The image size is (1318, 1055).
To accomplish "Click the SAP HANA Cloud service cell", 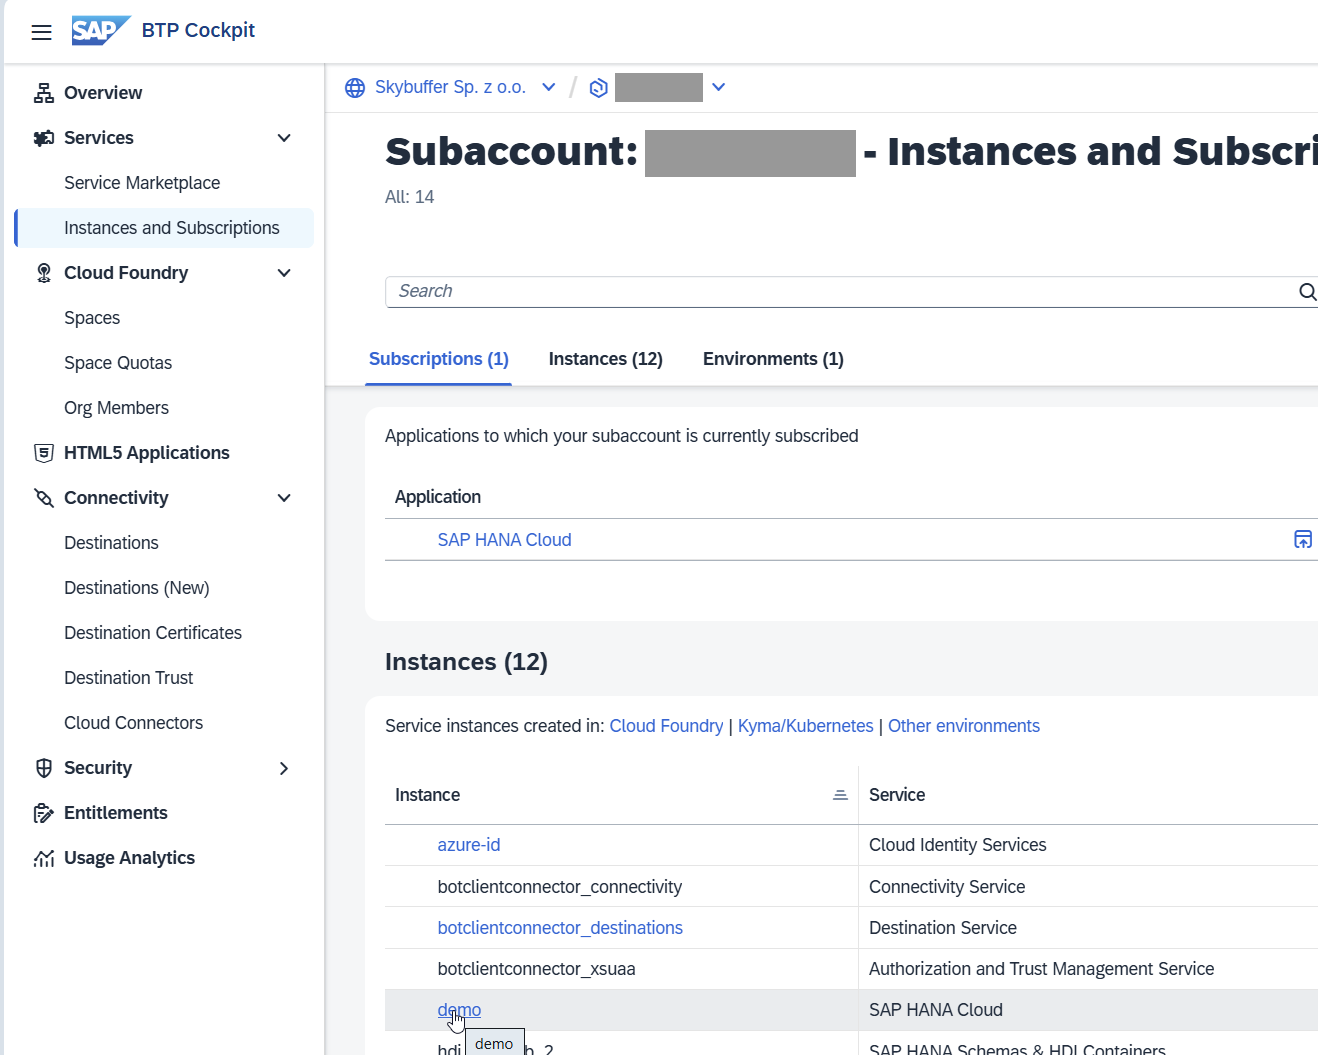I will [x=936, y=1010].
